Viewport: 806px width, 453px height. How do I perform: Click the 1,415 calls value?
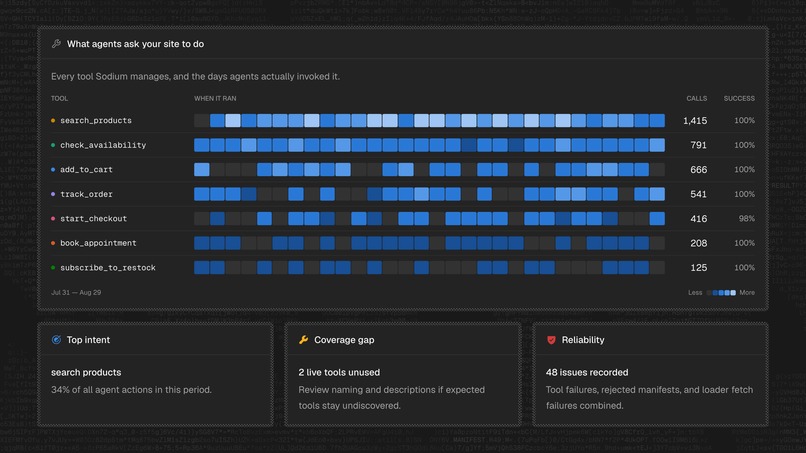pos(695,120)
